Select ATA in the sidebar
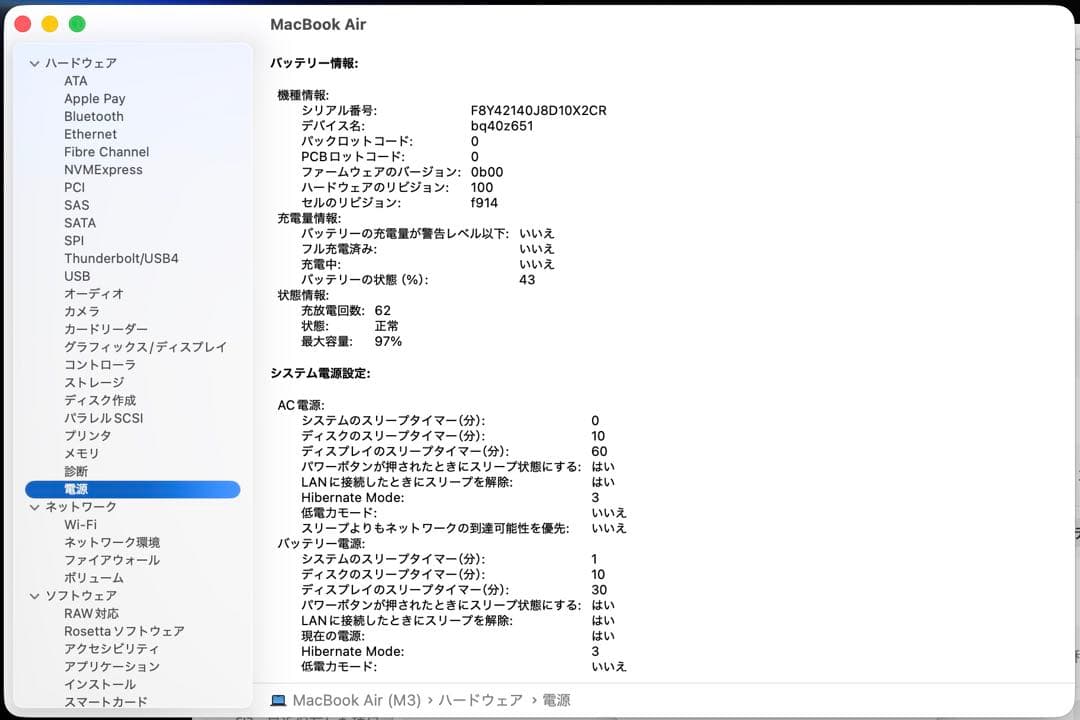 (x=76, y=81)
